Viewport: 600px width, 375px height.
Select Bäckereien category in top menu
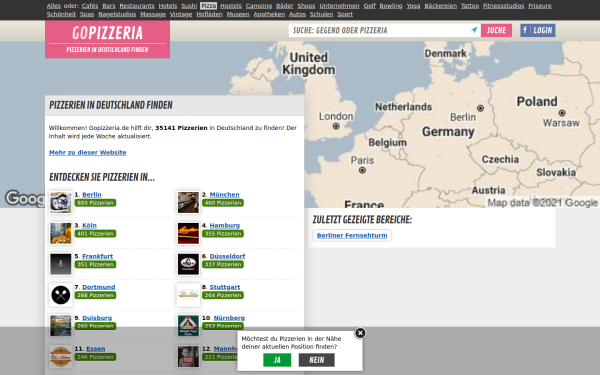click(x=440, y=6)
